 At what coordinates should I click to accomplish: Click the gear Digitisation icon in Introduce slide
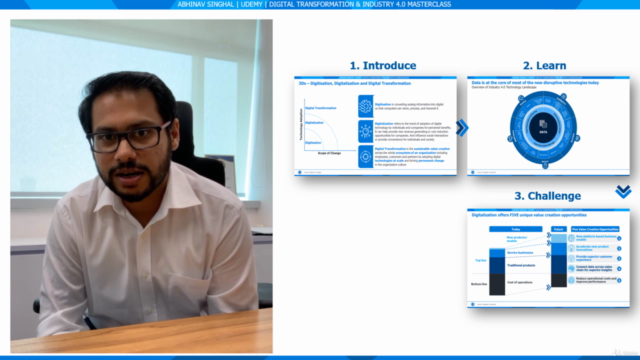click(365, 106)
